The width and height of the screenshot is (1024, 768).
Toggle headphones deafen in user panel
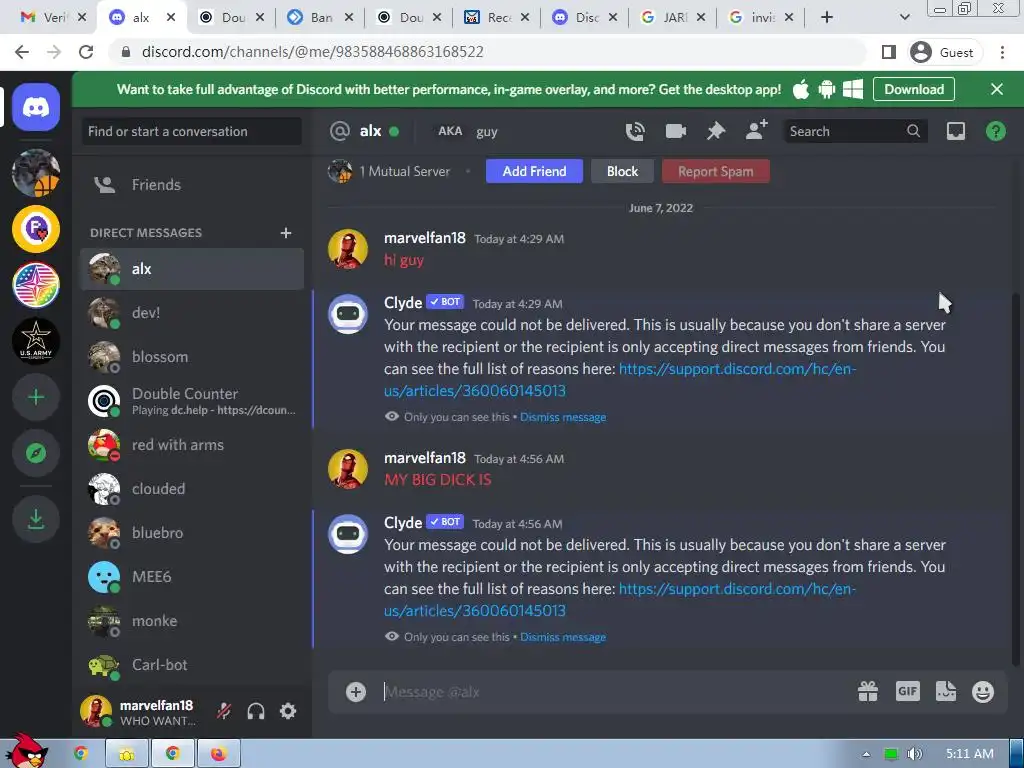pos(256,711)
